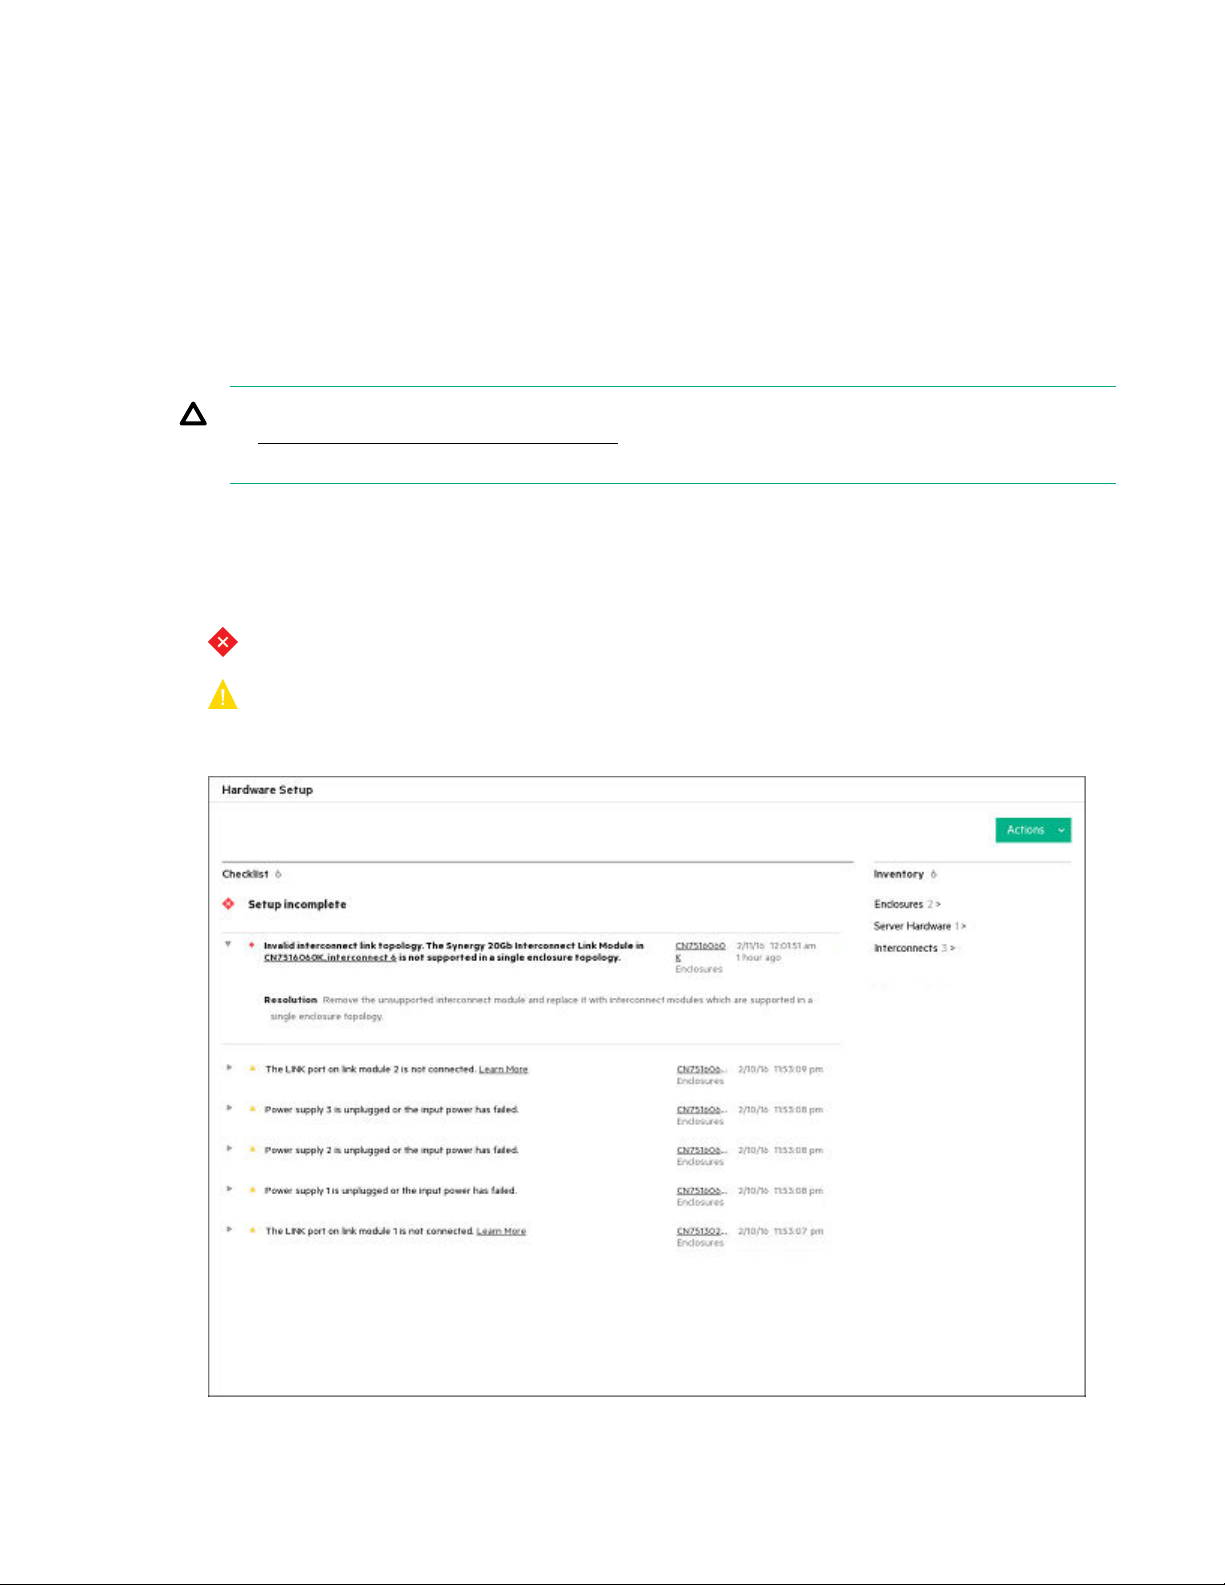1225x1585 pixels.
Task: Expand the Power supply 2 unplugged alert
Action: click(x=229, y=1149)
